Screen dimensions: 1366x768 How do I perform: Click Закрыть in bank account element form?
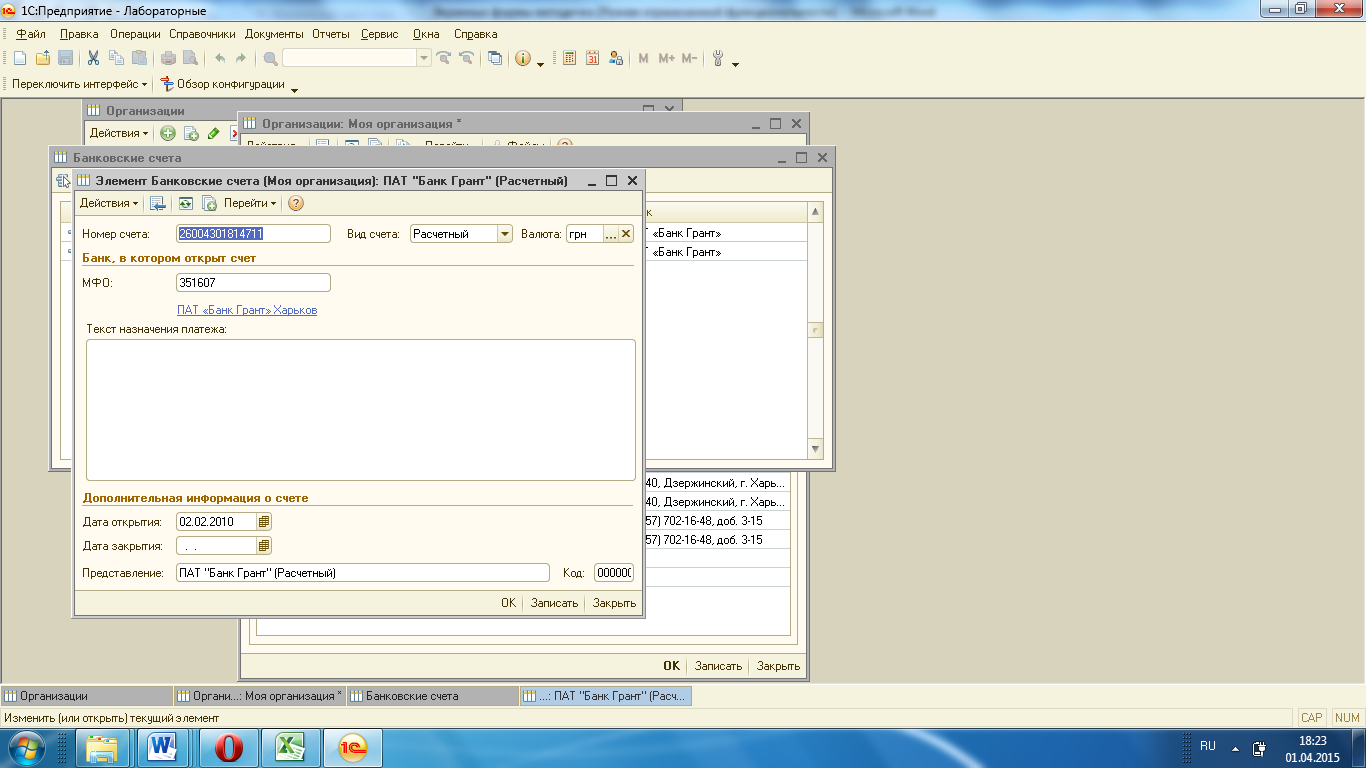point(614,603)
